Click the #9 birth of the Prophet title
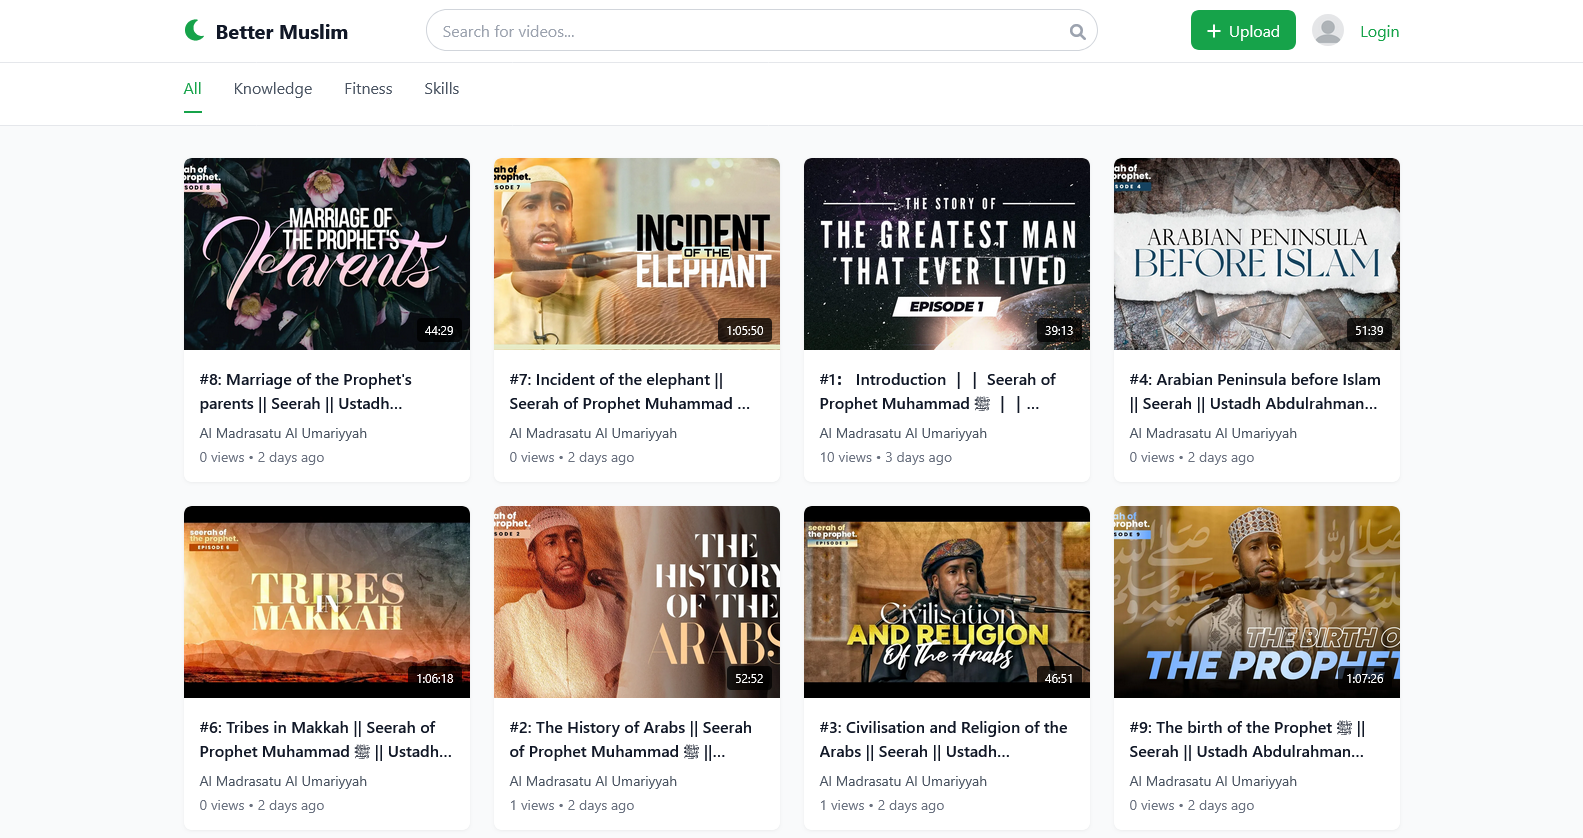This screenshot has width=1583, height=838. coord(1247,739)
